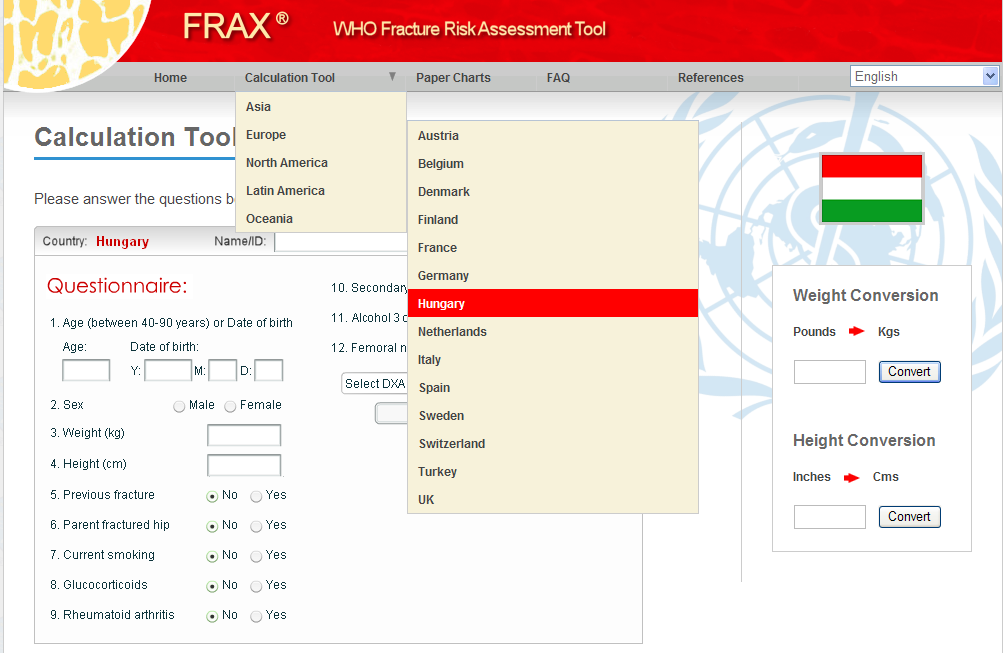Open the English language dropdown
The width and height of the screenshot is (1003, 653).
pyautogui.click(x=924, y=76)
